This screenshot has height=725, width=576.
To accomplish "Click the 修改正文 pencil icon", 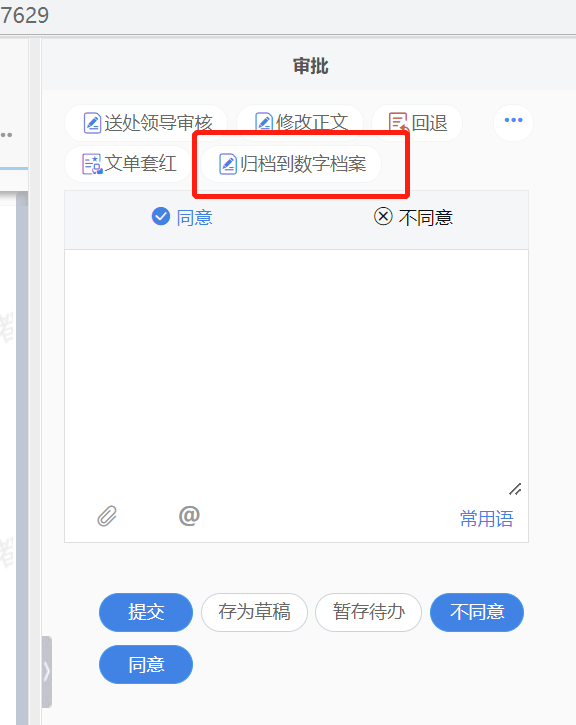I will click(x=264, y=122).
